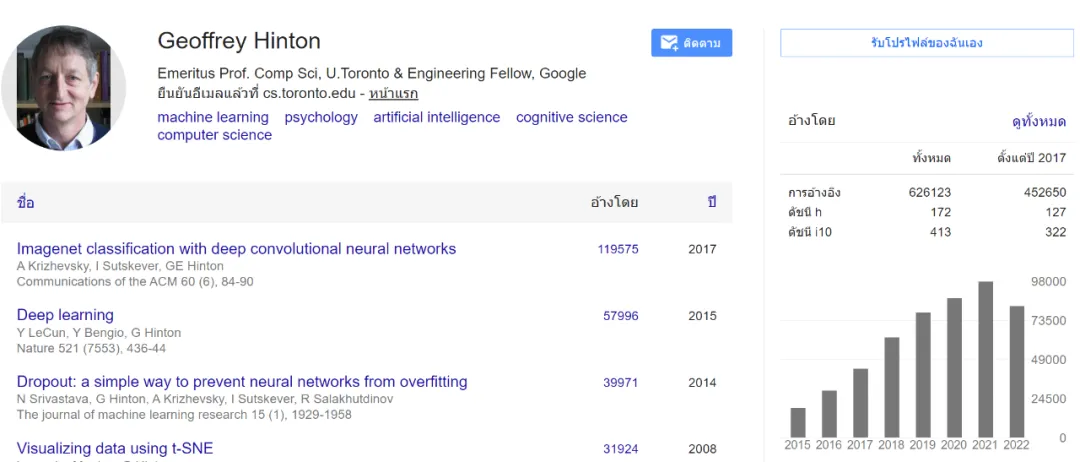Select the machine learning interest tag

pyautogui.click(x=213, y=117)
